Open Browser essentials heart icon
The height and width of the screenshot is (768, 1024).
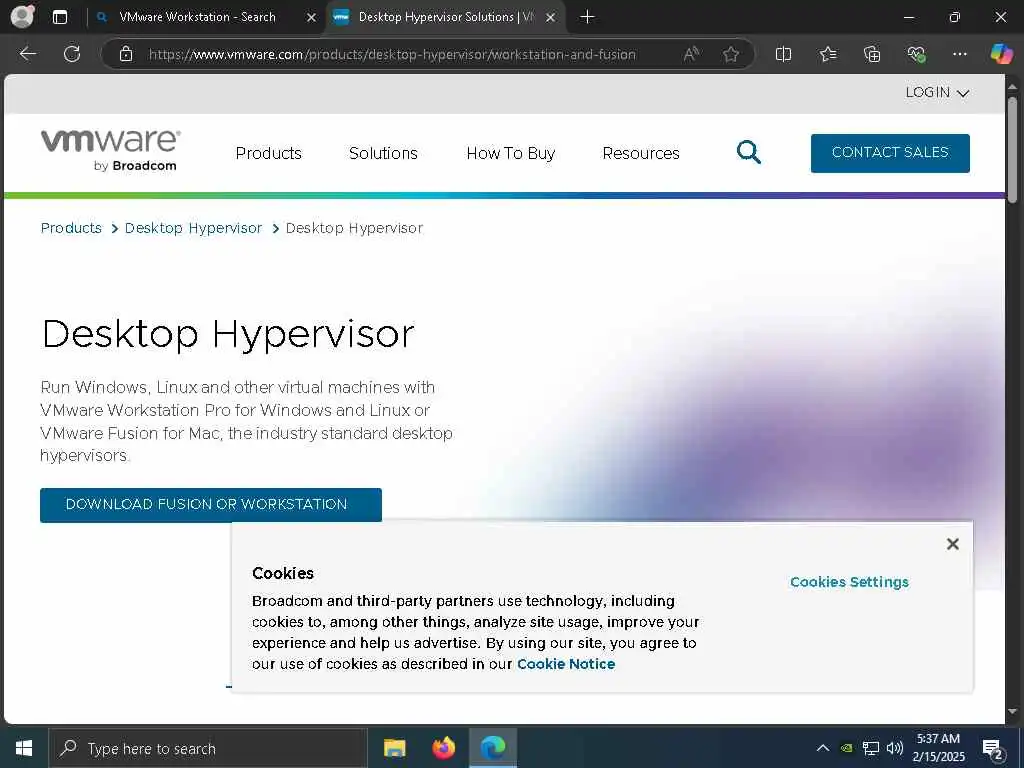916,54
